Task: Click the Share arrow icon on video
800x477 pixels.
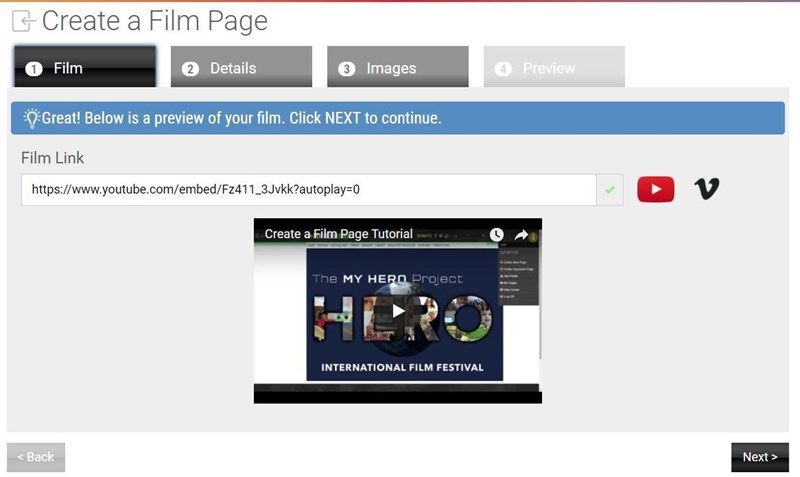Action: point(521,235)
